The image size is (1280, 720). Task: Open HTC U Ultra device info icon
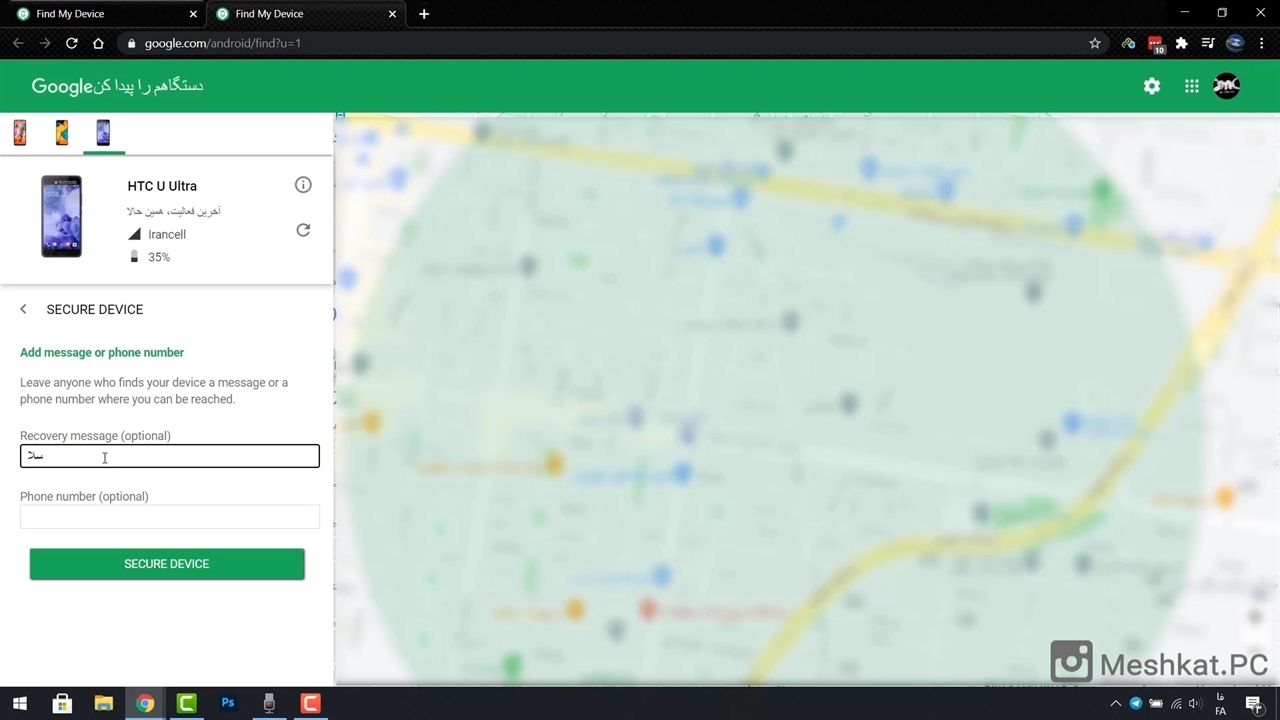303,185
